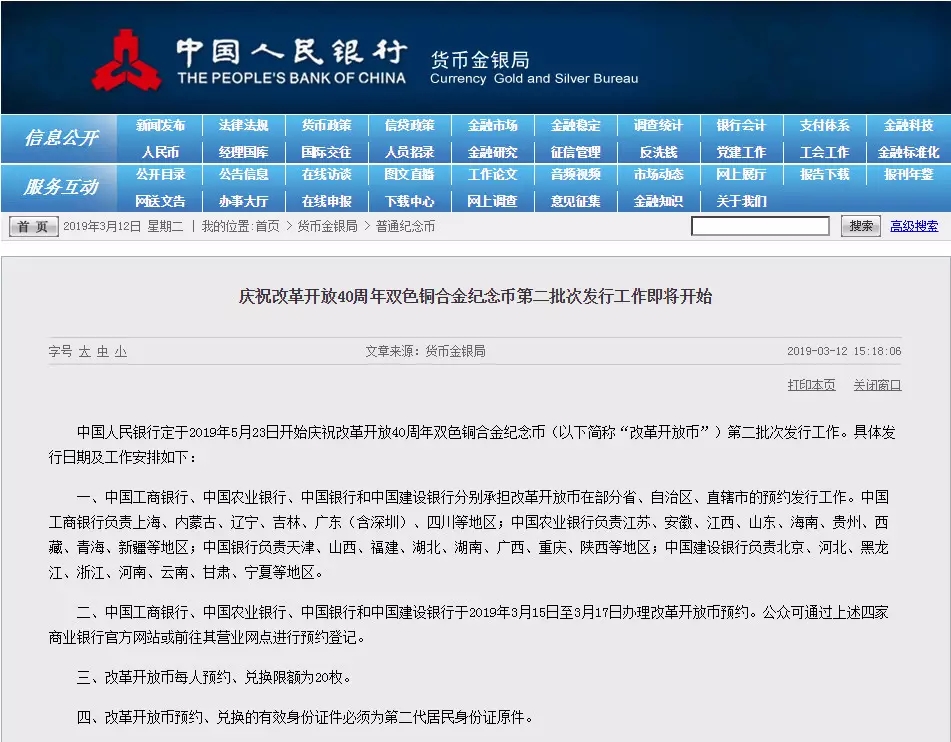Open the 金融科技 menu item

point(908,126)
